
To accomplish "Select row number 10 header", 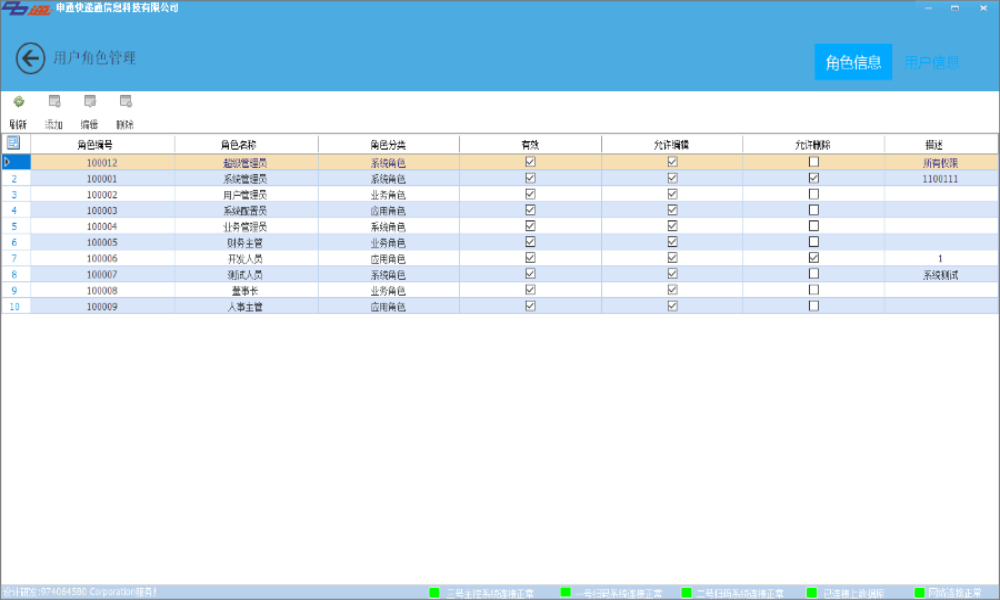I will 15,306.
